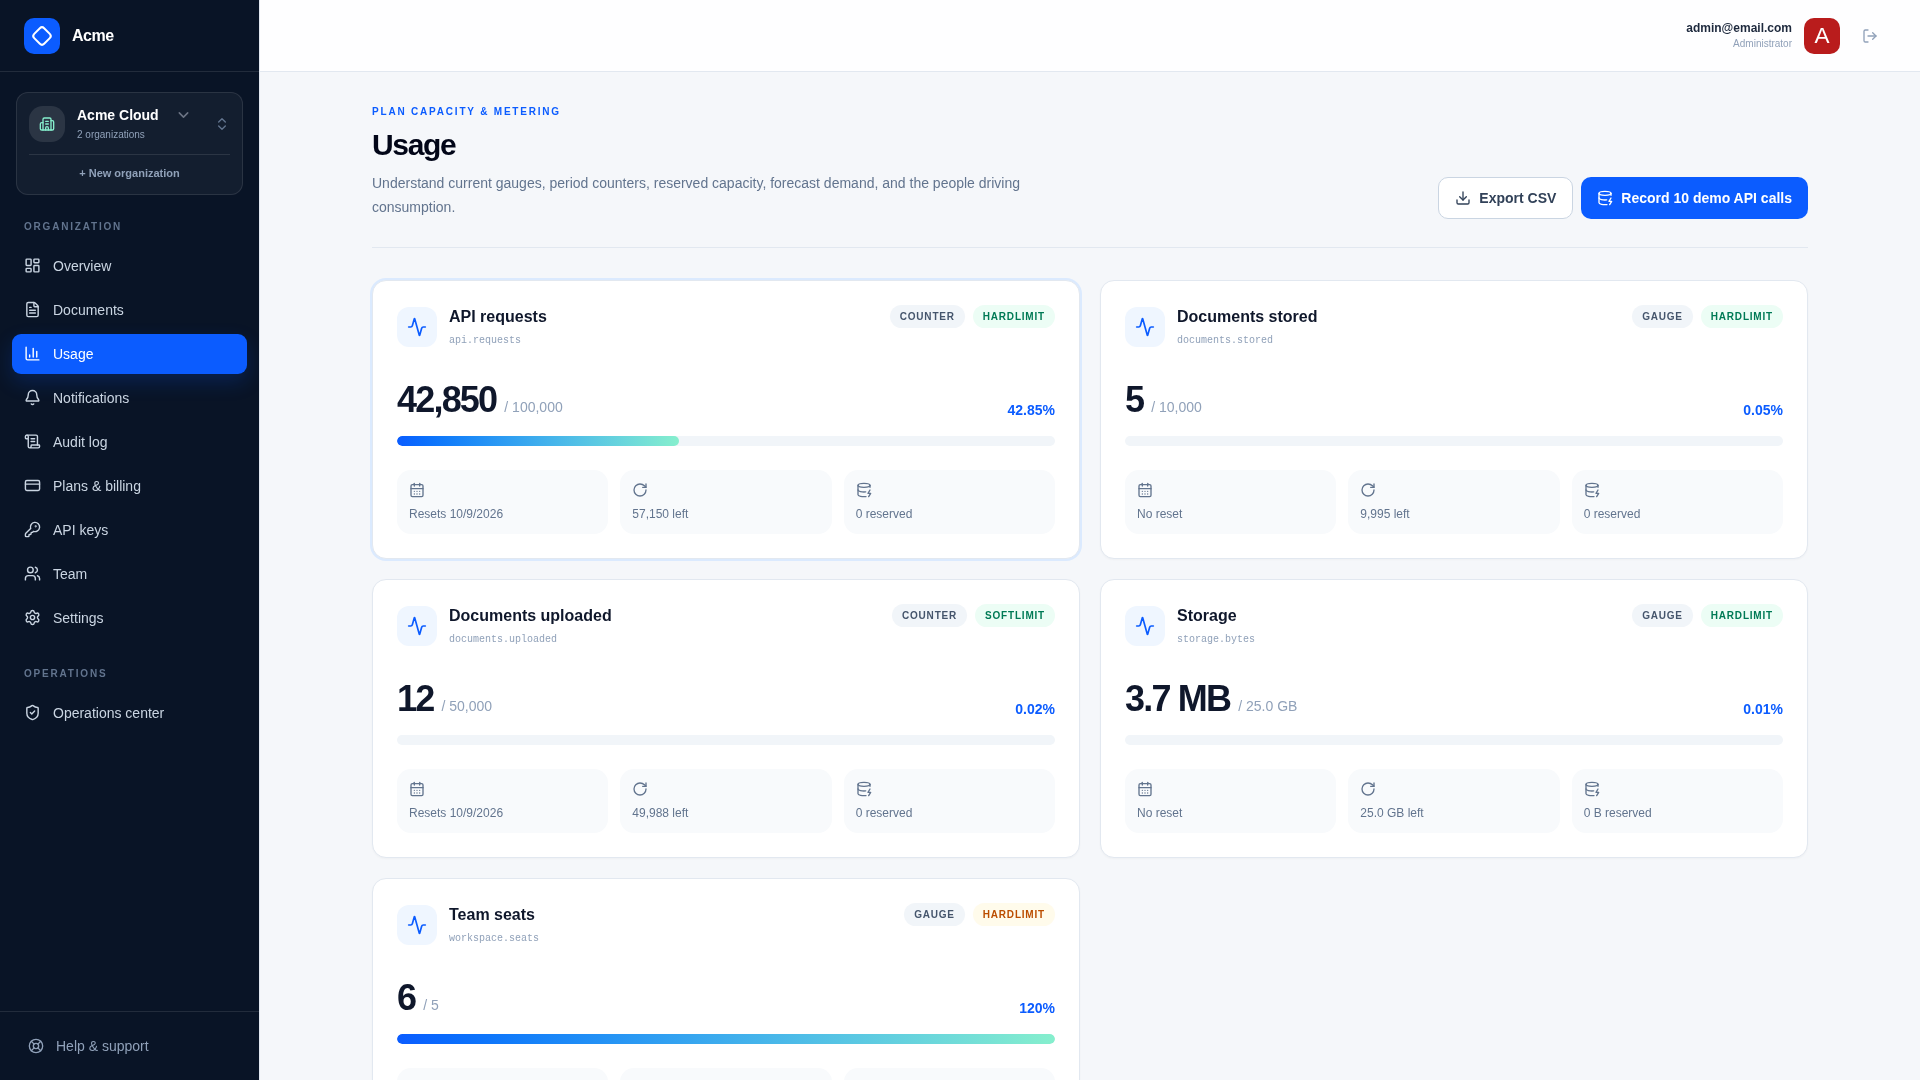Click the Team seats usage progress bar
Viewport: 1920px width, 1080px height.
pyautogui.click(x=726, y=1039)
